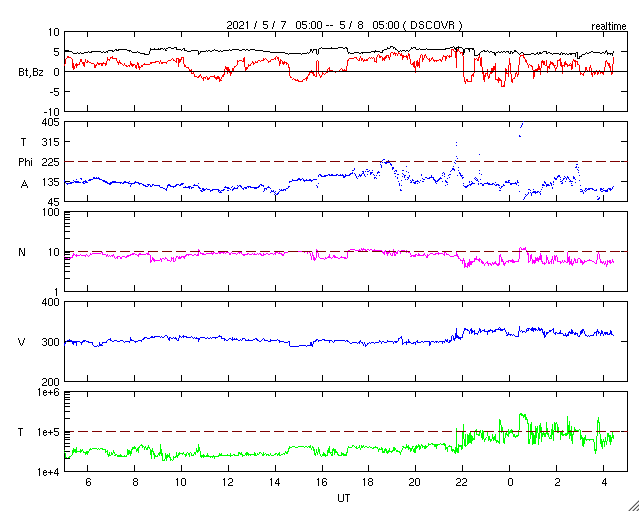Click the 'realtime' label
640x512 pixels.
point(609,27)
